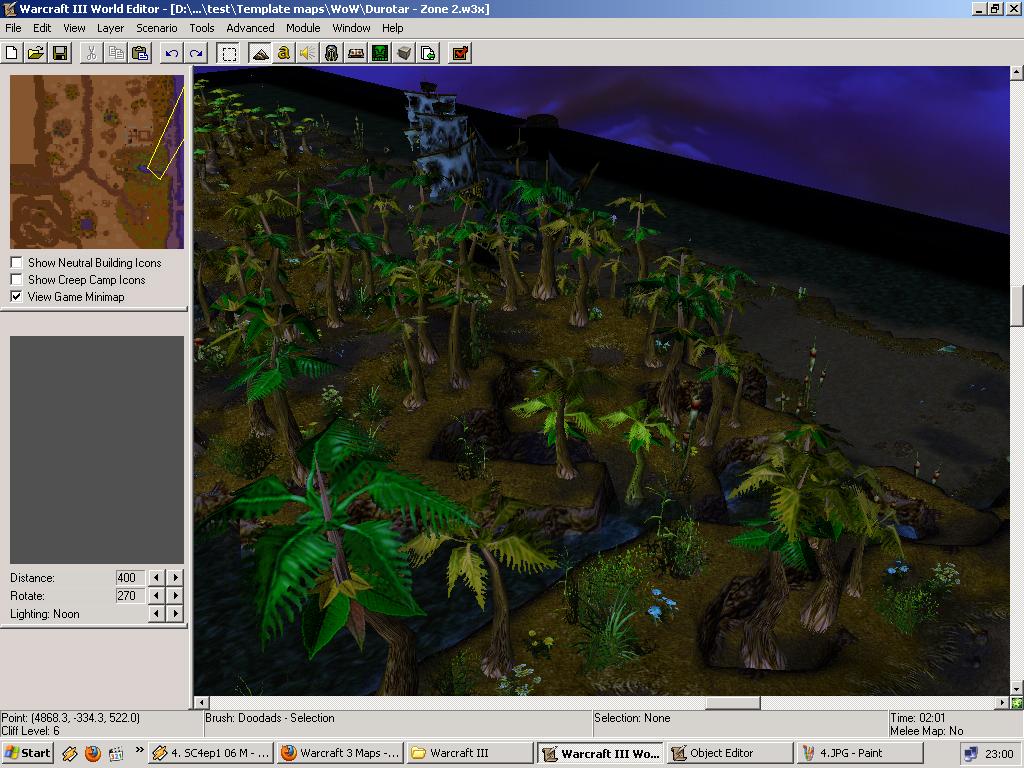Undo the last action with the toolbar arrow
The image size is (1024, 768).
[x=172, y=53]
